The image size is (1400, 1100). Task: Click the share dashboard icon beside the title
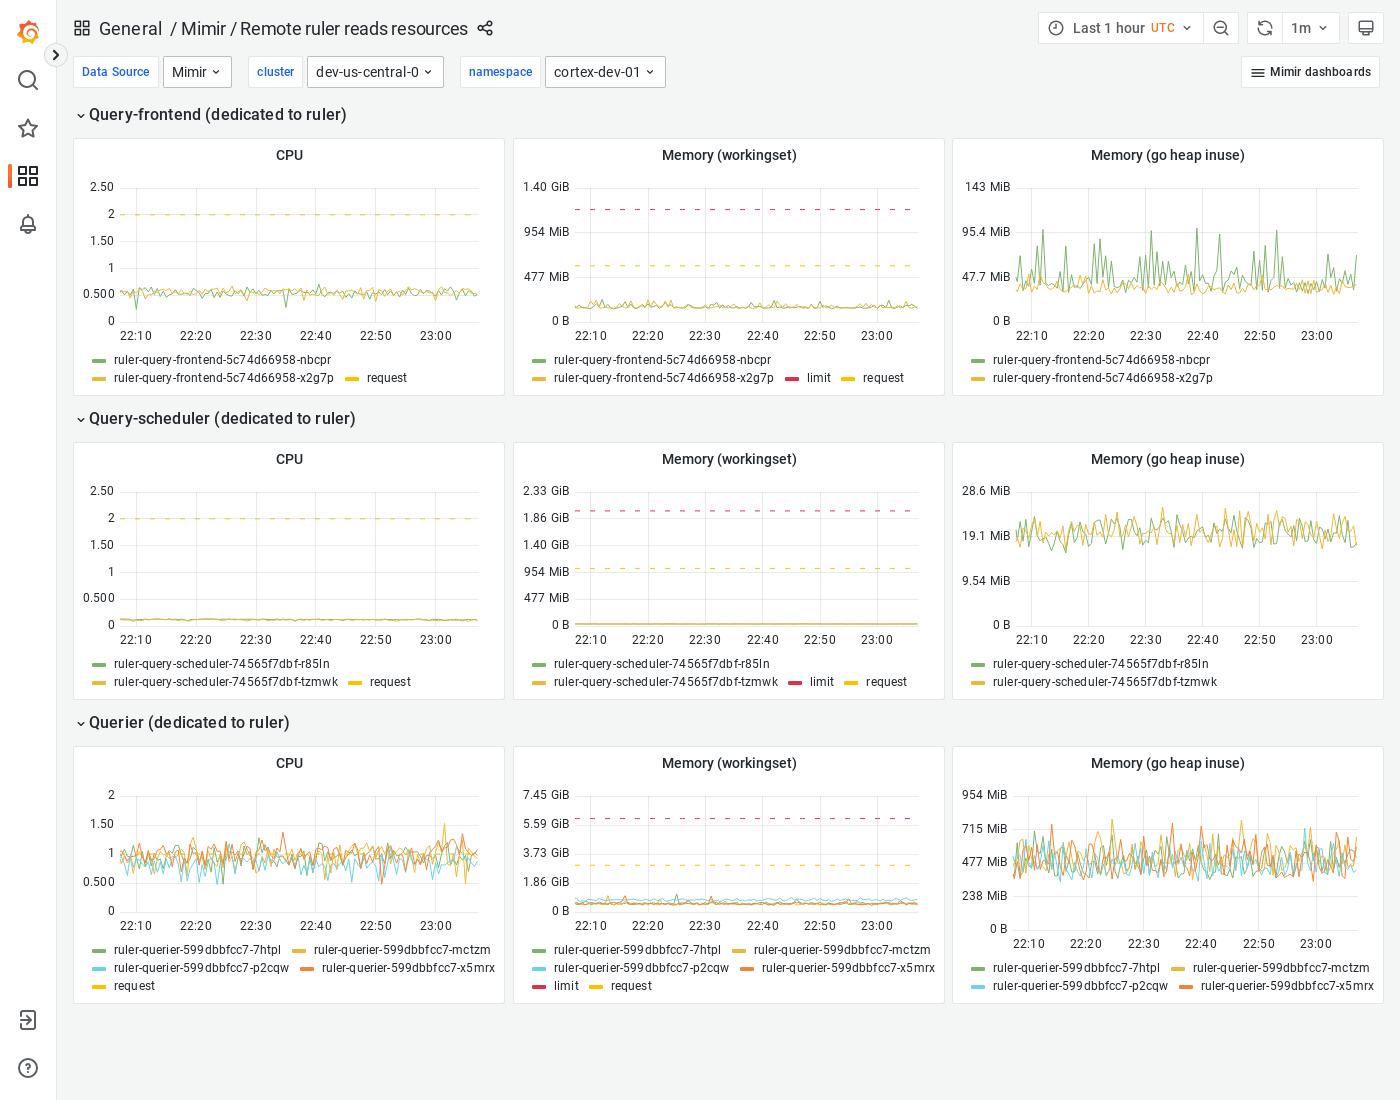(x=484, y=29)
